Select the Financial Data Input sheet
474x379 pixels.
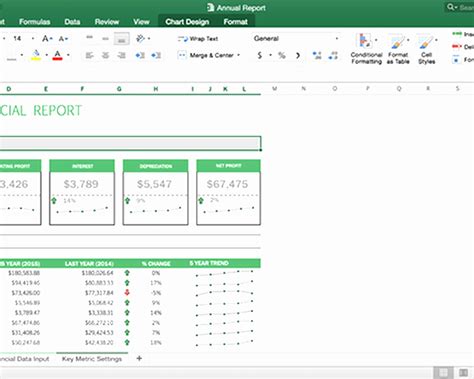click(x=25, y=359)
